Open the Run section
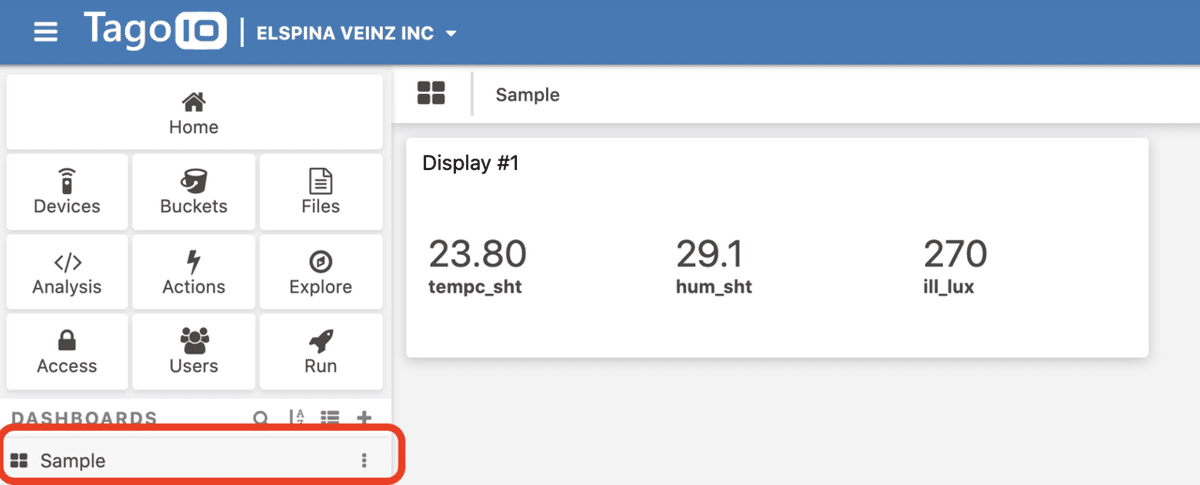Screen dimensions: 1200x485 (x=321, y=352)
